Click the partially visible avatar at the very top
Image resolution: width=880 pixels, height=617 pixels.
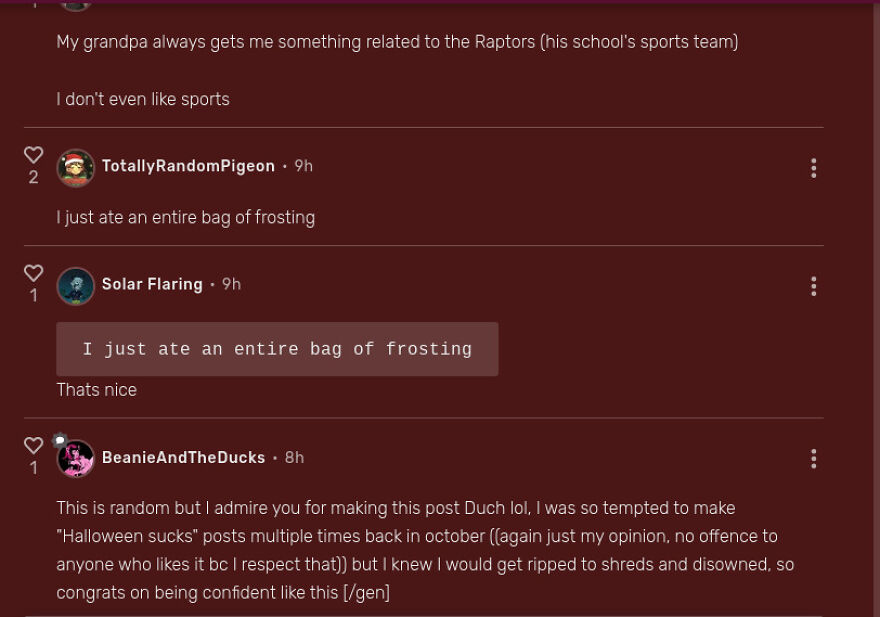pyautogui.click(x=76, y=5)
